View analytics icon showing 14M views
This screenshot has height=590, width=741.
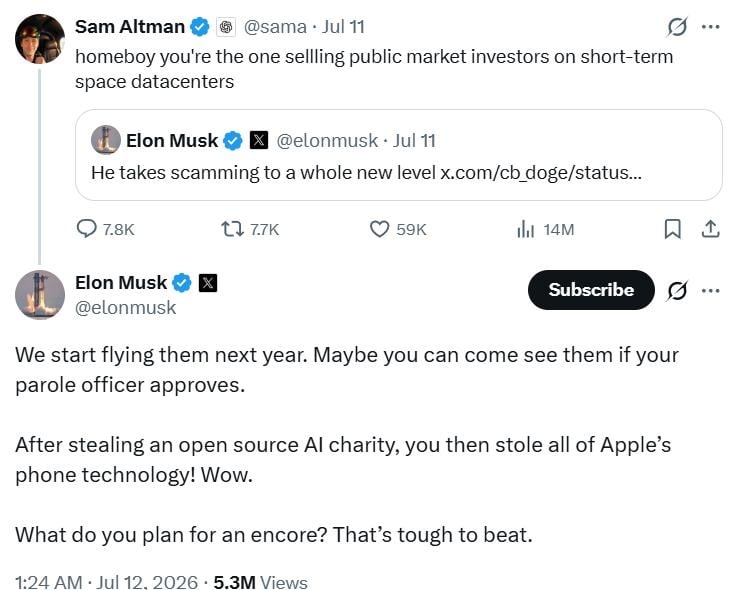[526, 229]
